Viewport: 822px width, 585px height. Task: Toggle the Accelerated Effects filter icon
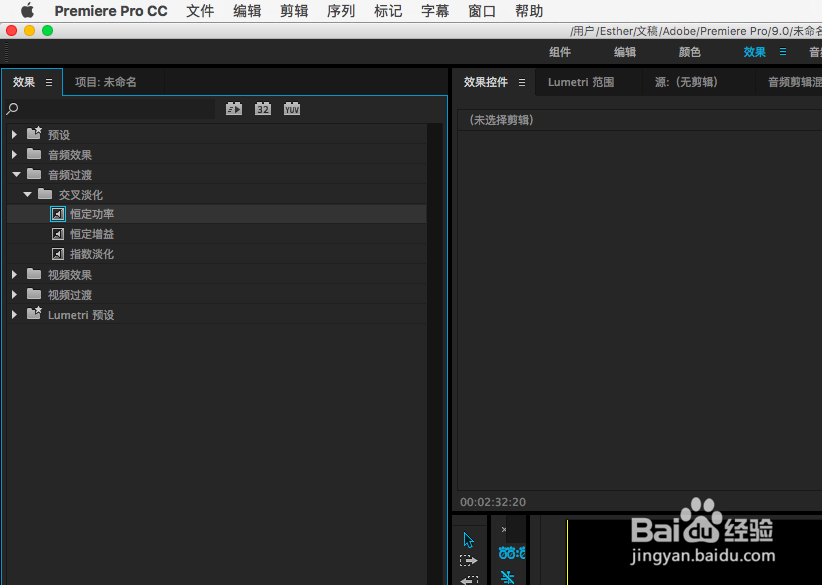pos(234,109)
